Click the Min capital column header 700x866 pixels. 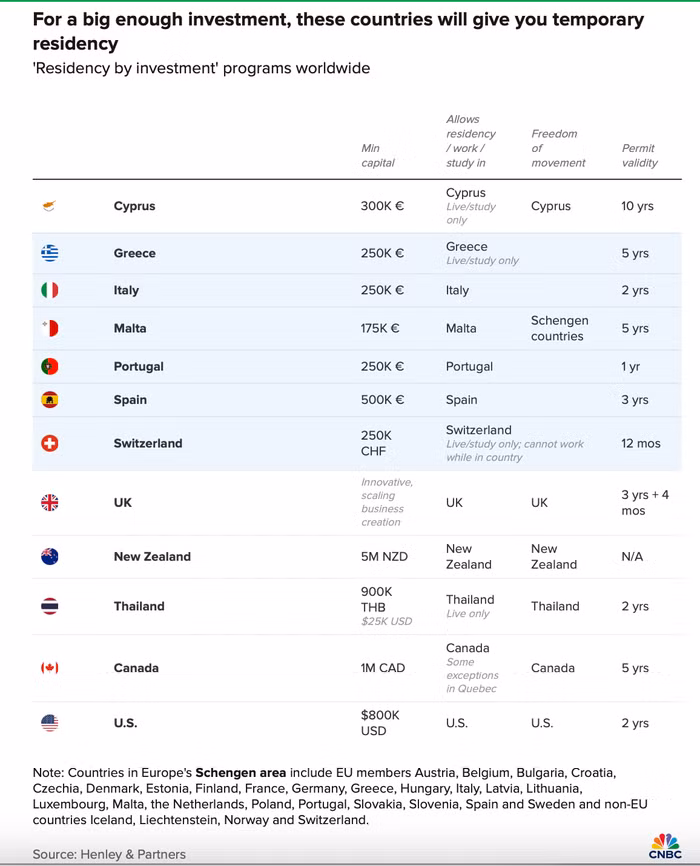coord(378,155)
